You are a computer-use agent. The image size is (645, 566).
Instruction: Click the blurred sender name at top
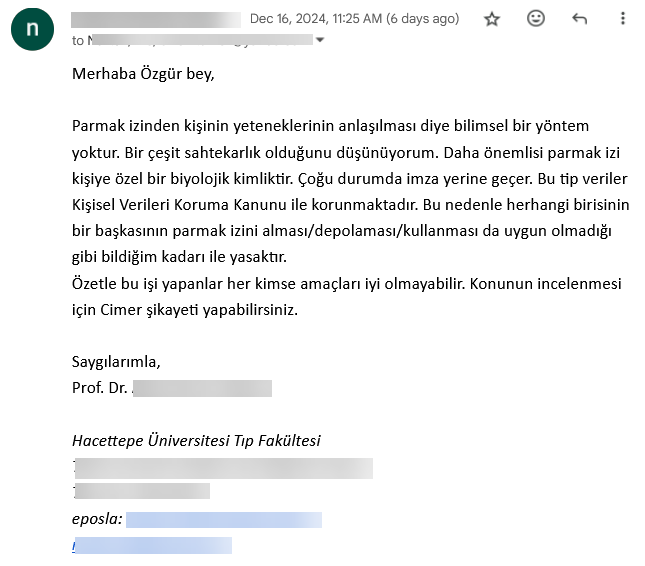tap(156, 19)
